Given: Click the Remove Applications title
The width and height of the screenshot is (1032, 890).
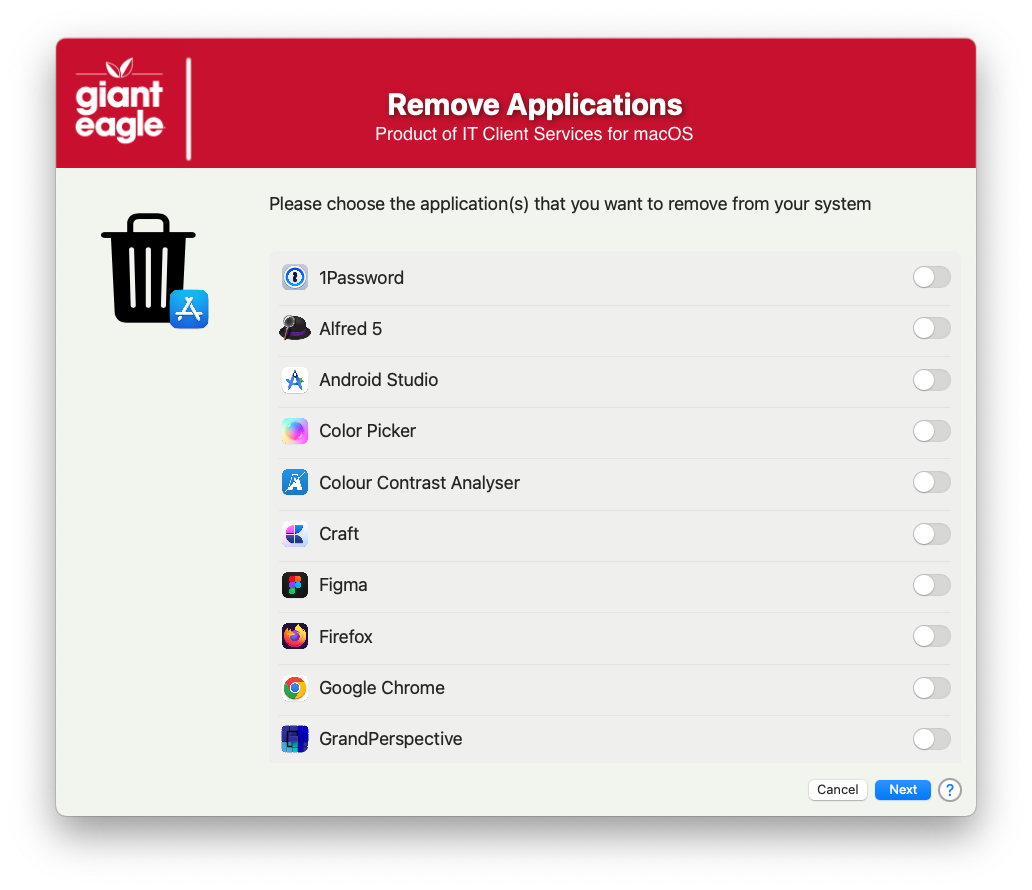Looking at the screenshot, I should click(x=534, y=105).
